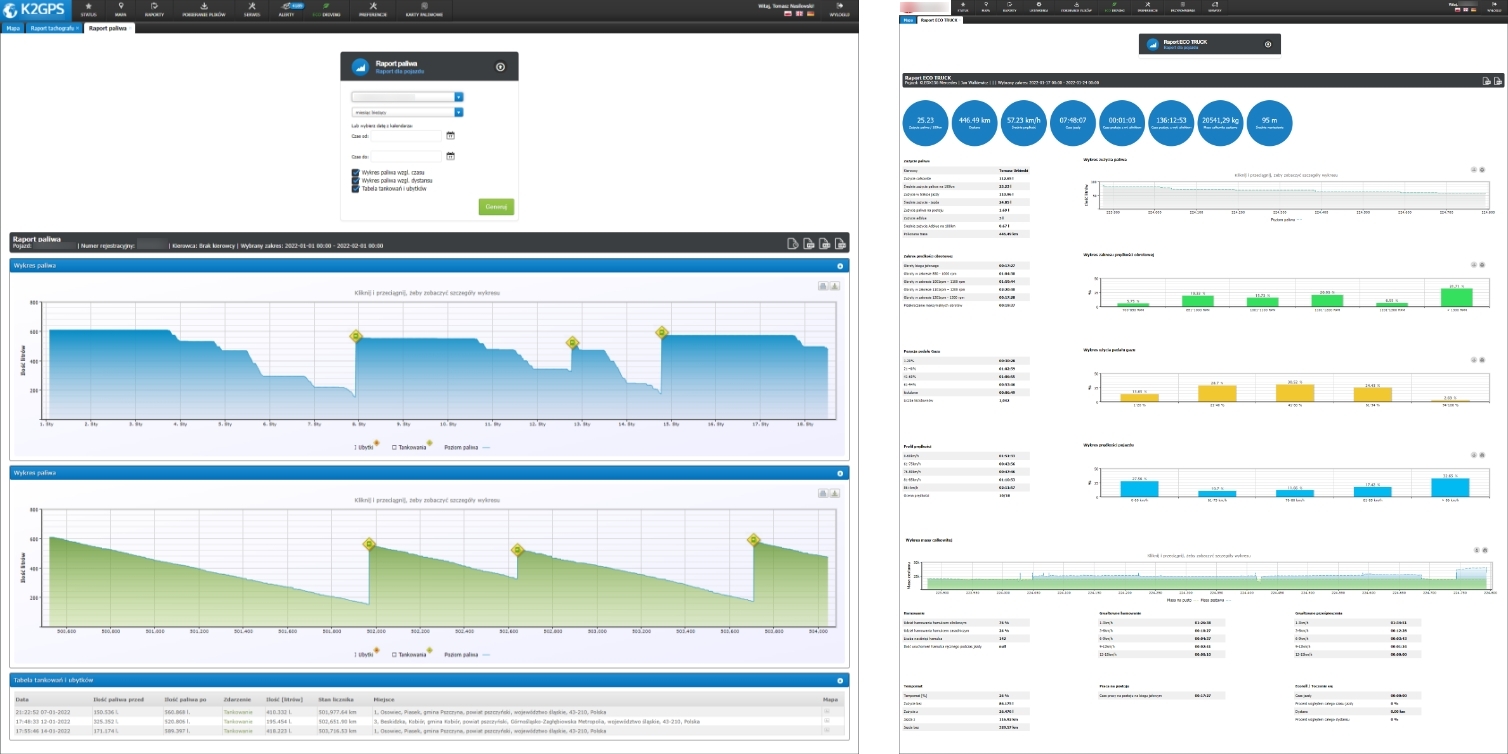Screen dimensions: 1508x754
Task: Toggle Ubytki legend in green fuel chart
Action: point(366,654)
